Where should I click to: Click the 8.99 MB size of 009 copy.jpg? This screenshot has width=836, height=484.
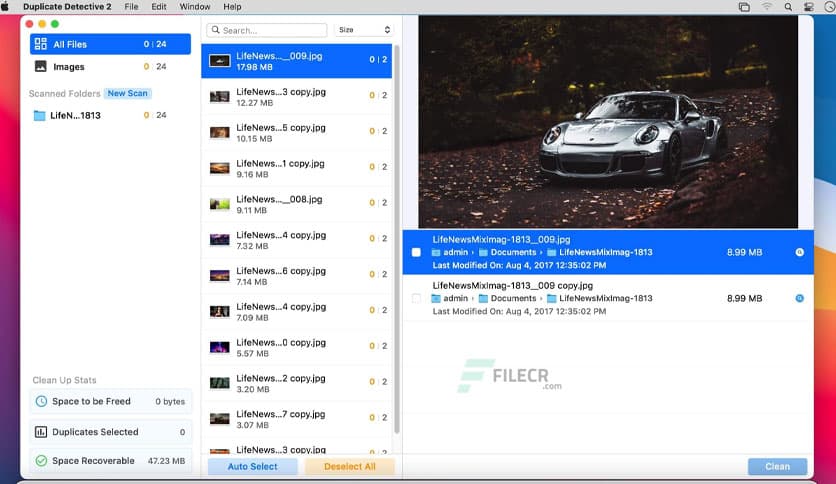(x=744, y=299)
